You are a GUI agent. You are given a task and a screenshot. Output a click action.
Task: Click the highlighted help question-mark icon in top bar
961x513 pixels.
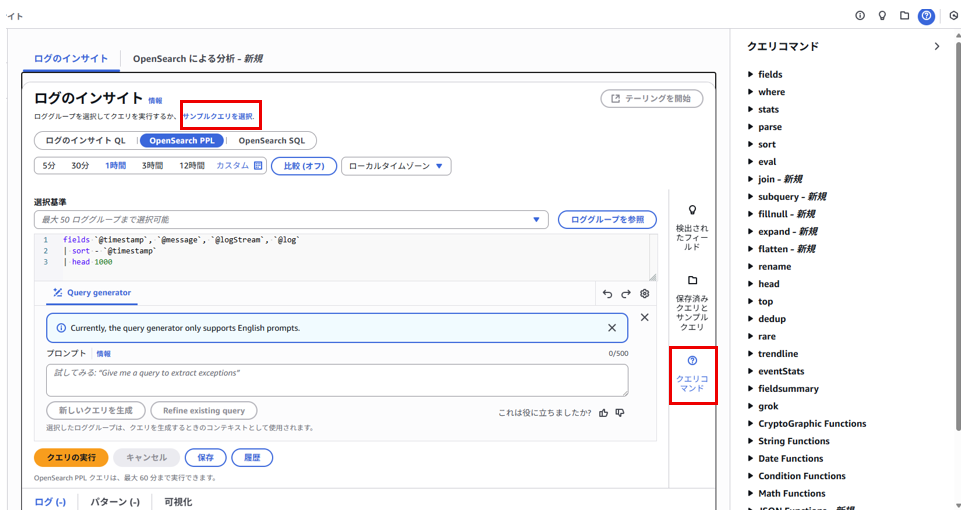point(926,16)
